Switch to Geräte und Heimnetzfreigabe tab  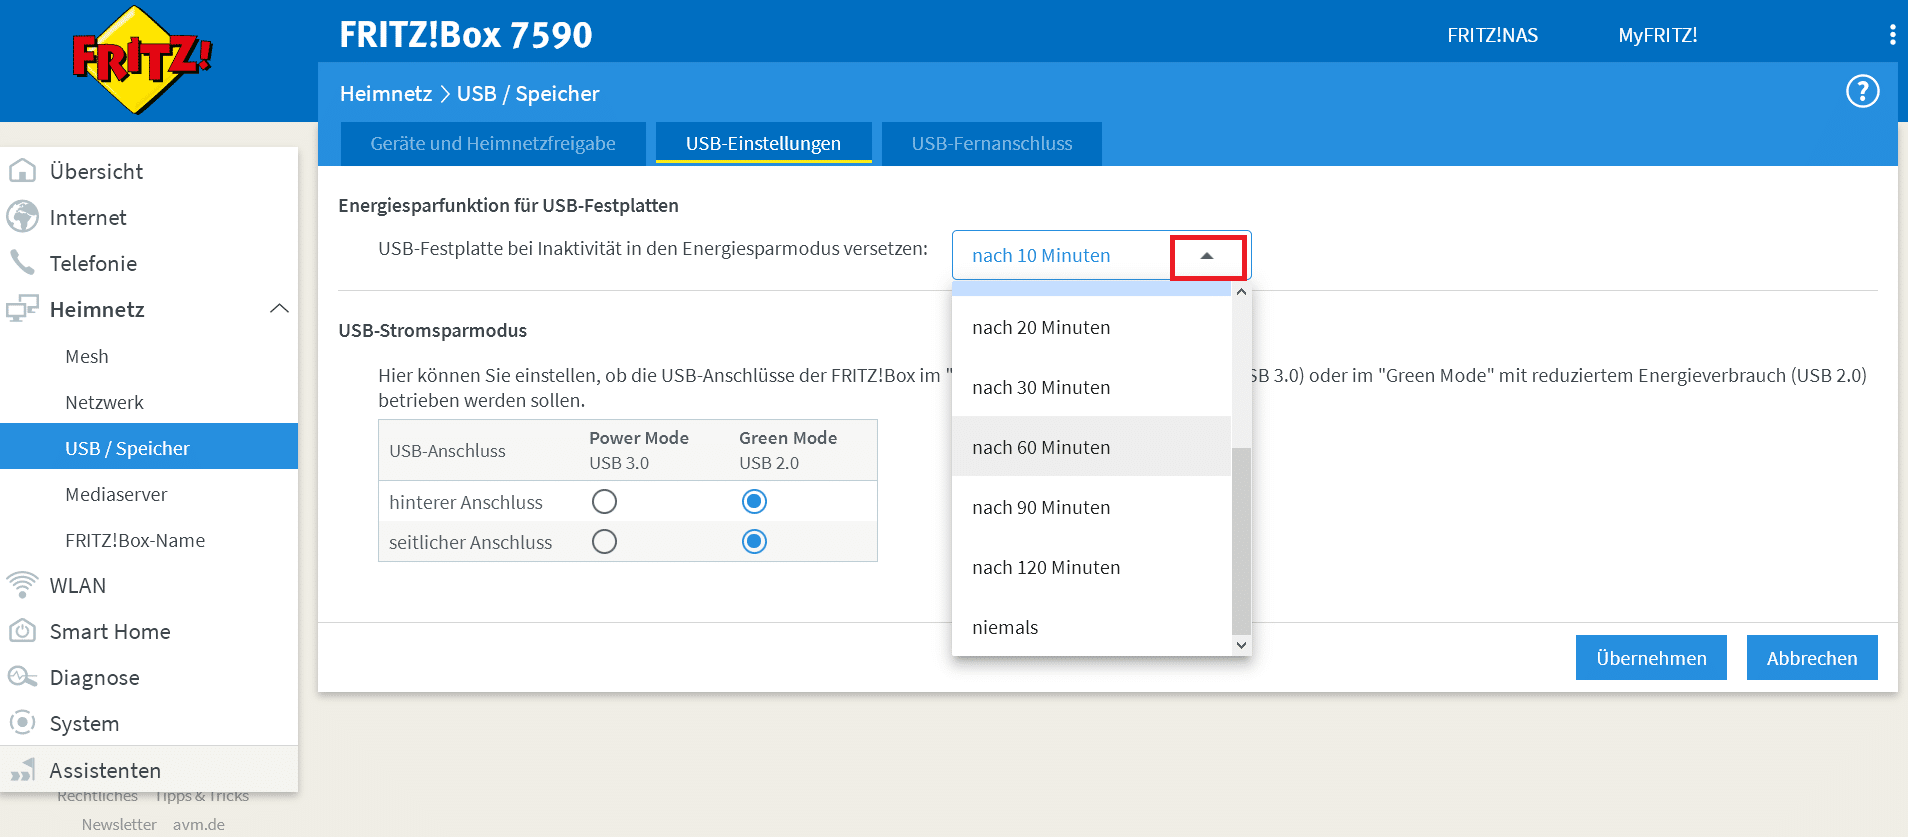493,143
